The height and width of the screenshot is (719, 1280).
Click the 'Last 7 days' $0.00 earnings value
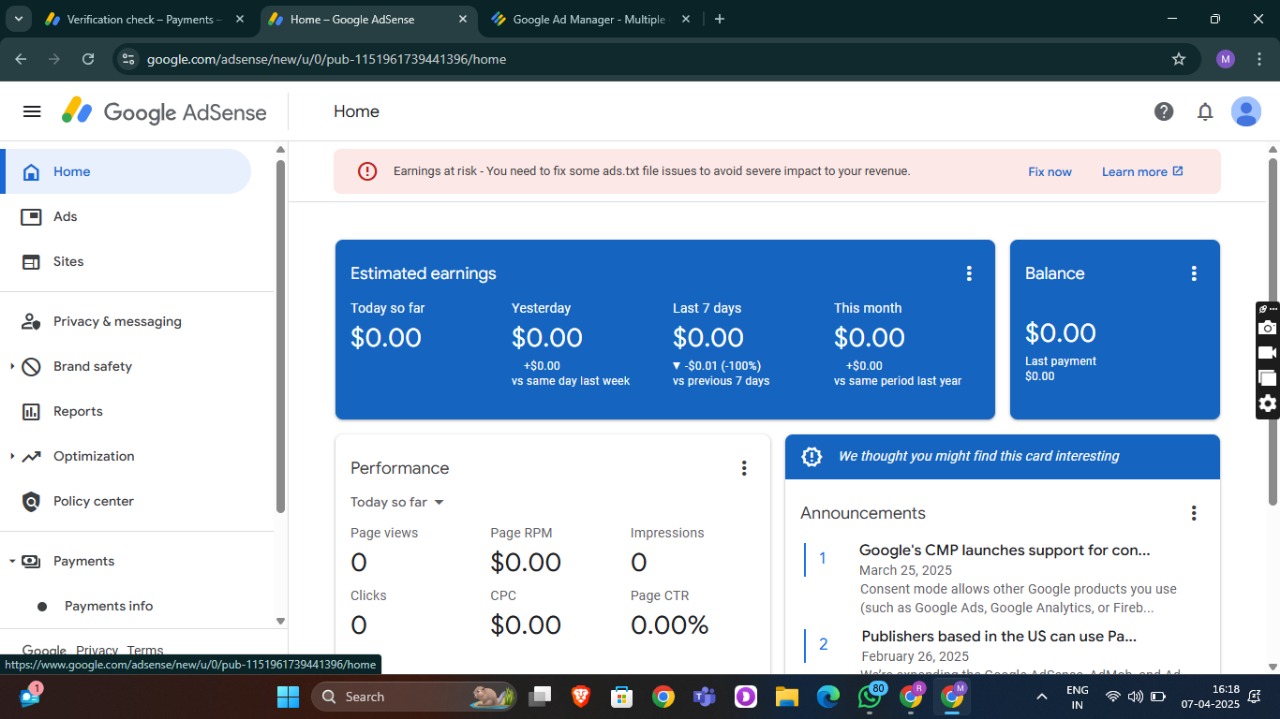point(708,338)
